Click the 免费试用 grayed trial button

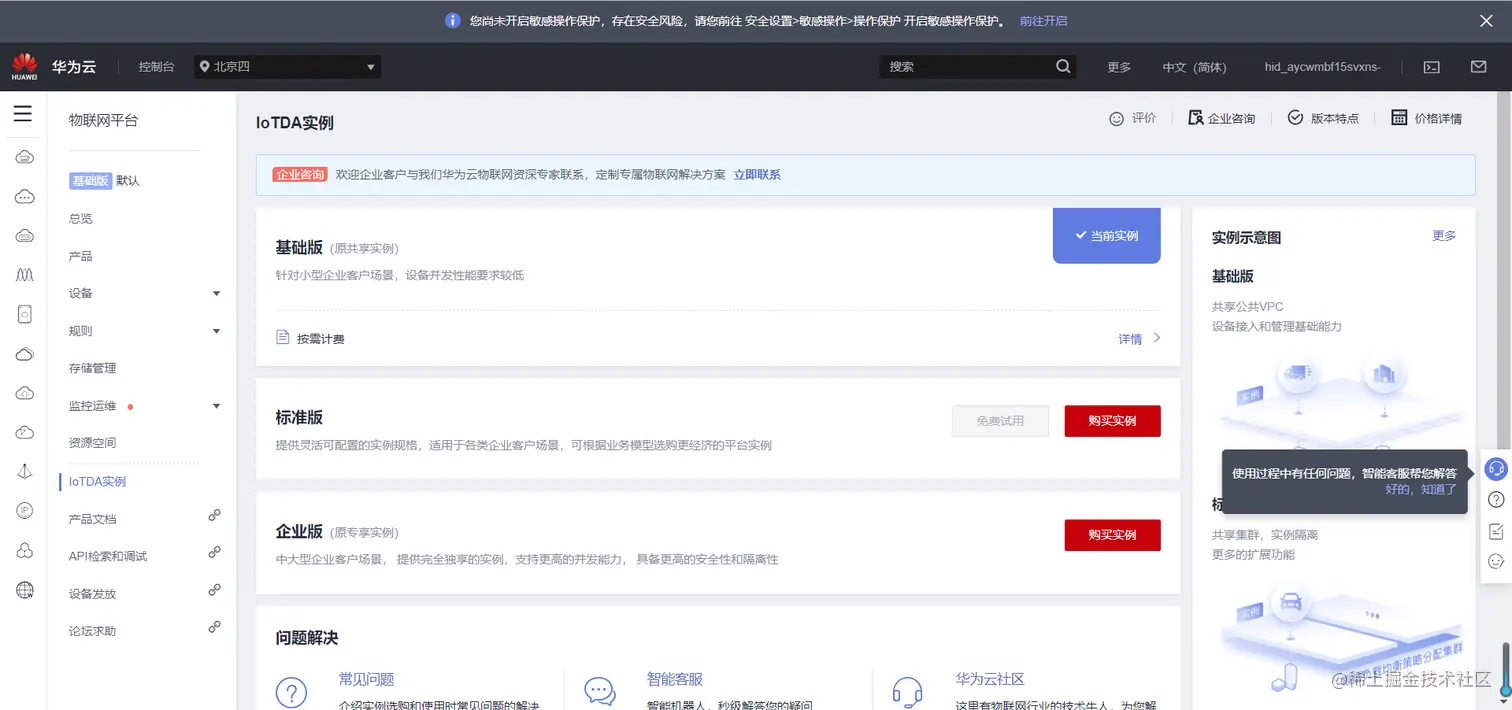pos(999,420)
